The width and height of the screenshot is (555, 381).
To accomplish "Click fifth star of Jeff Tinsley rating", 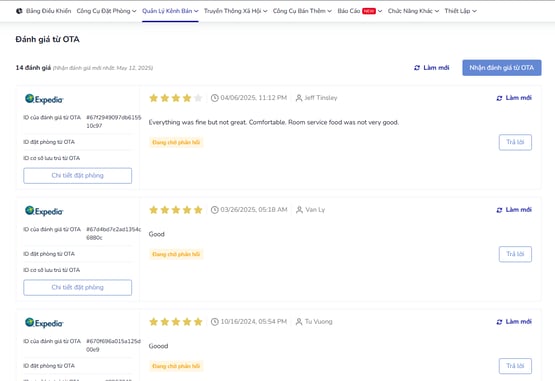I will 198,98.
